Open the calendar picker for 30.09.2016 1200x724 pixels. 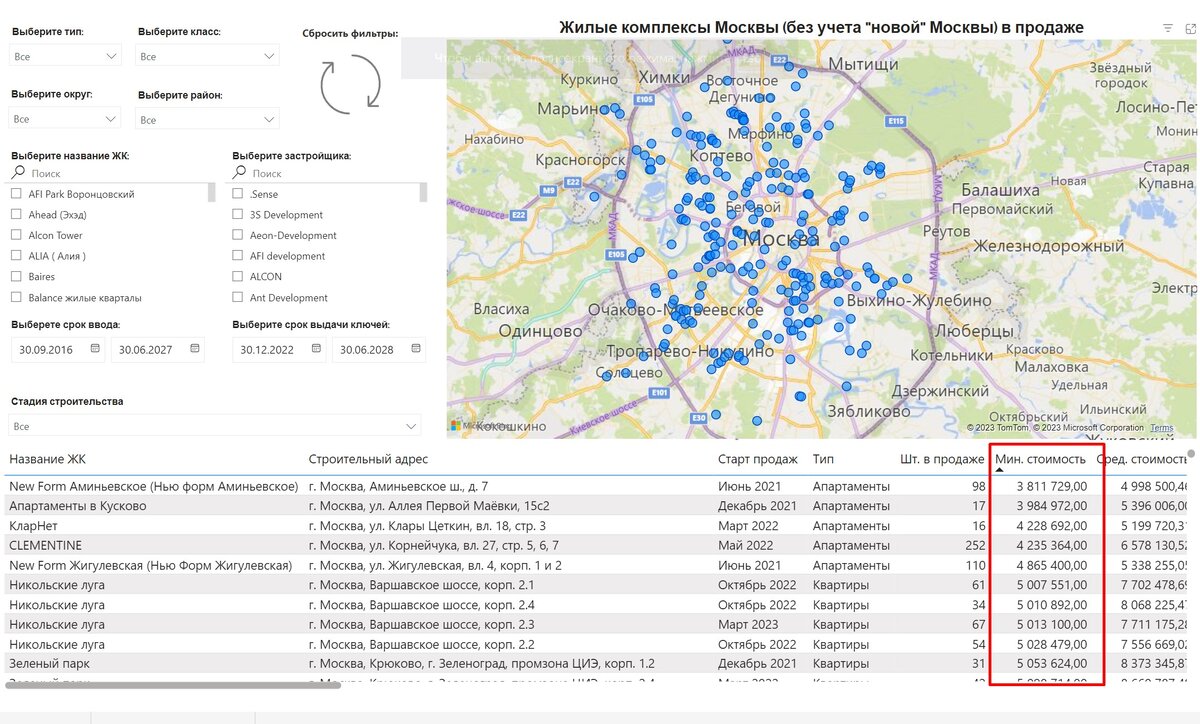(x=95, y=349)
